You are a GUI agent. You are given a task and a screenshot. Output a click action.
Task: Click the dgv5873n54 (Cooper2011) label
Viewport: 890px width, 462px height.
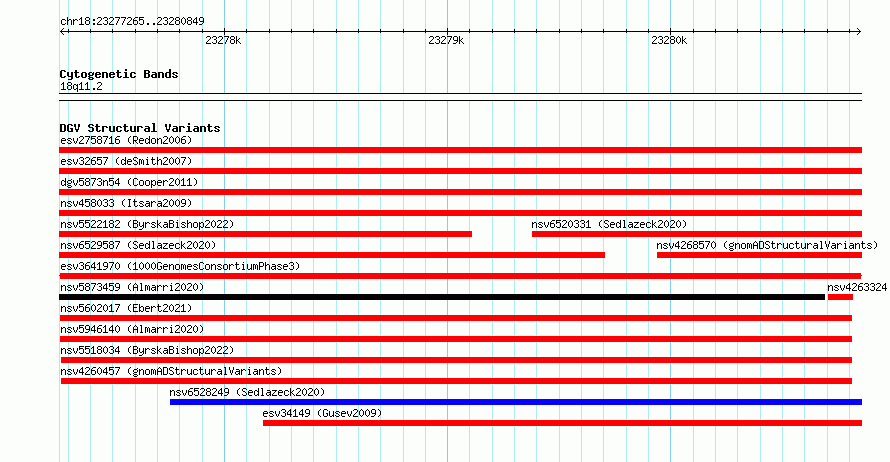click(x=129, y=182)
